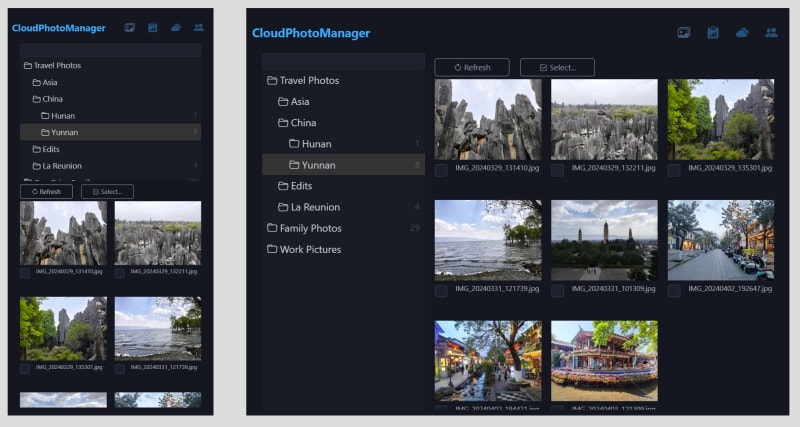Image resolution: width=800 pixels, height=427 pixels.
Task: Click the Refresh button in the narrow layout
Action: (x=46, y=192)
